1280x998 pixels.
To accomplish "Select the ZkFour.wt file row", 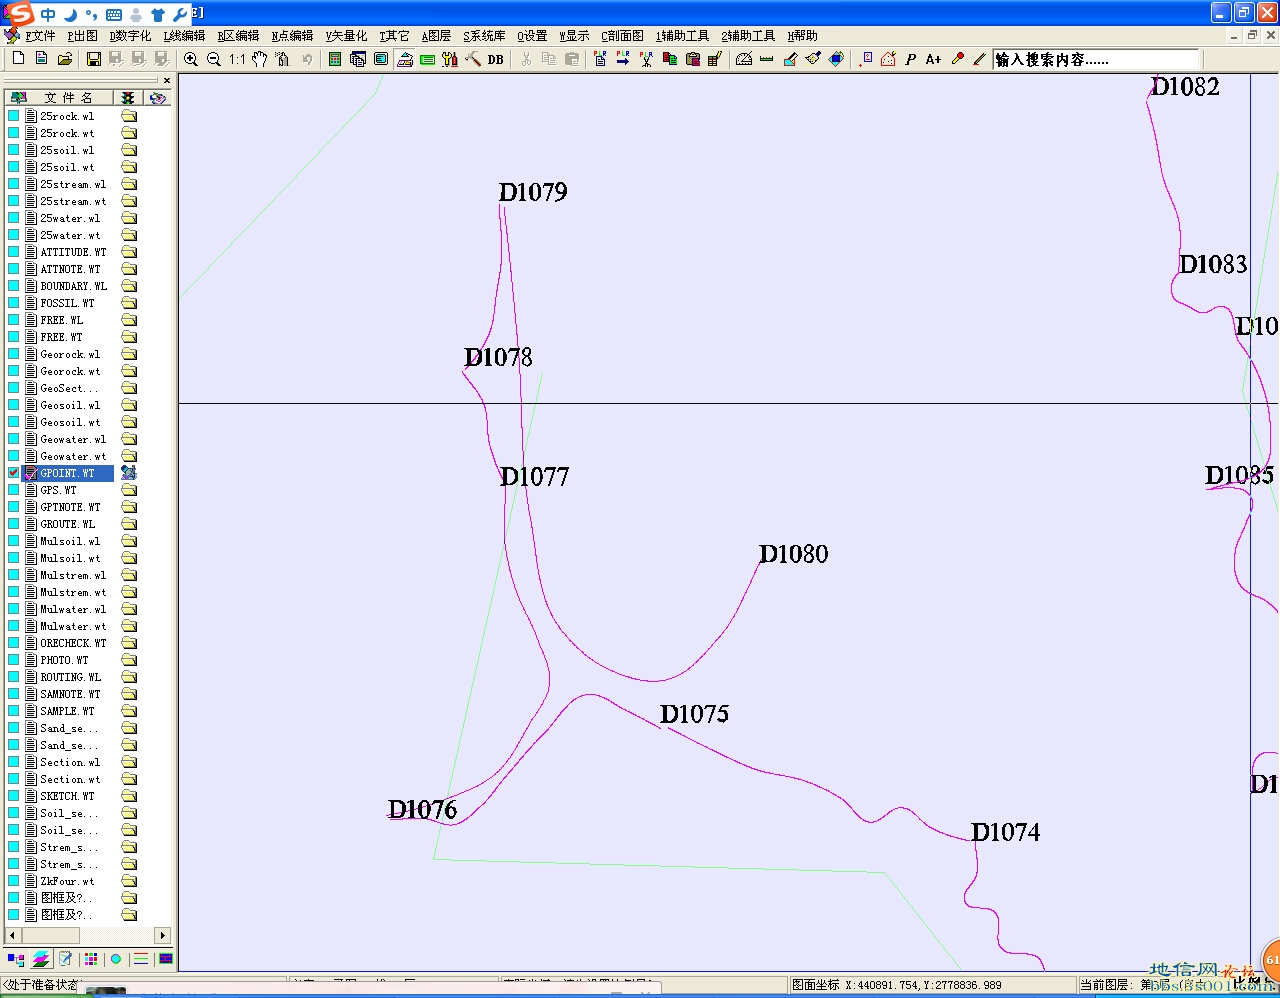I will [x=67, y=881].
